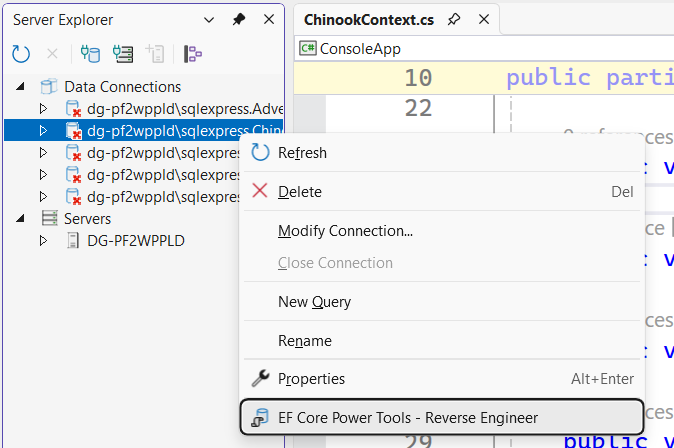The height and width of the screenshot is (448, 674).
Task: Select New Query in the context menu
Action: (442, 302)
